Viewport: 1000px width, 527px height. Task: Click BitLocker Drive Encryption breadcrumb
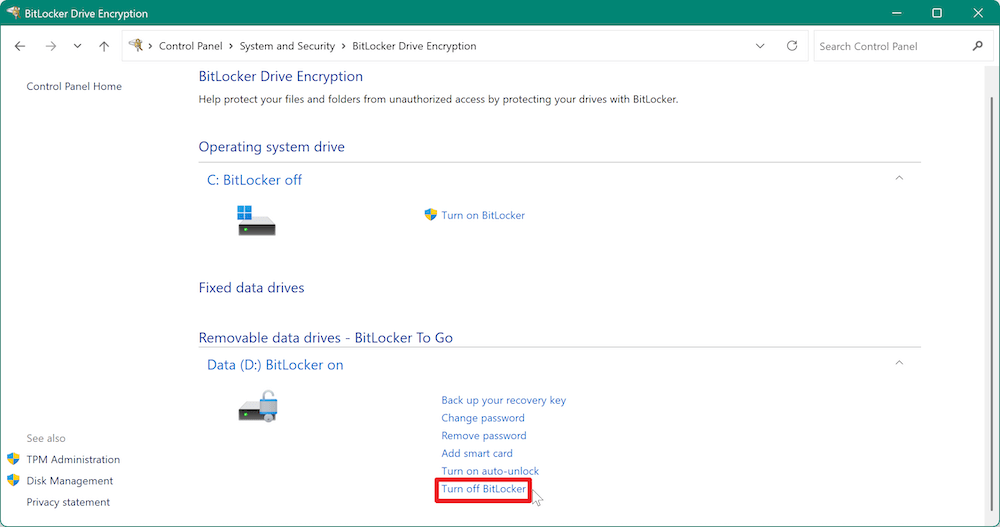[415, 46]
